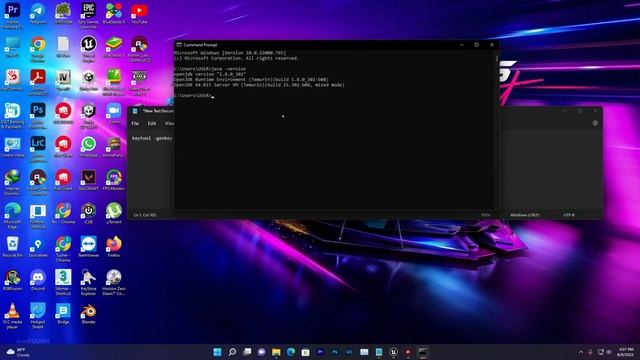Switch to Unreal Engine on the taskbar

pyautogui.click(x=393, y=352)
